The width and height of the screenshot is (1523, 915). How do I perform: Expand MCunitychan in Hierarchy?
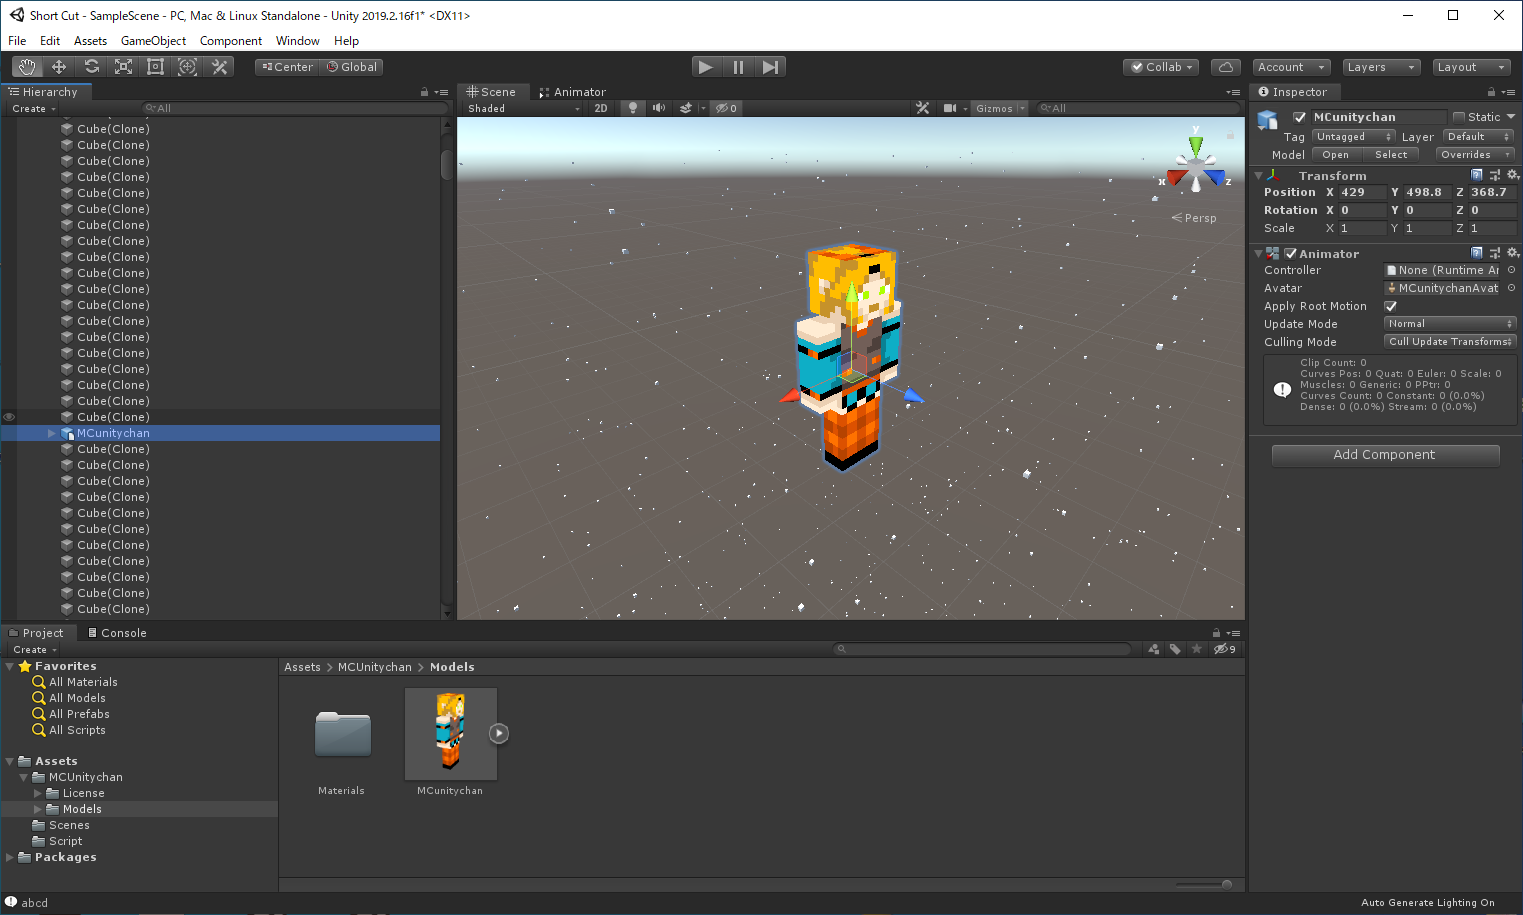[x=52, y=433]
